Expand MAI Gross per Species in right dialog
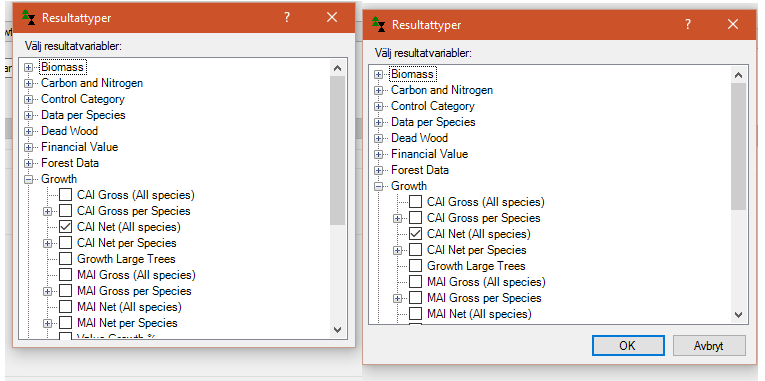 point(398,299)
